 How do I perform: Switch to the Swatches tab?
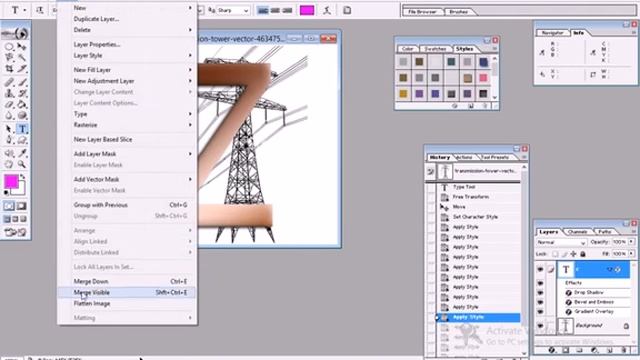click(435, 49)
